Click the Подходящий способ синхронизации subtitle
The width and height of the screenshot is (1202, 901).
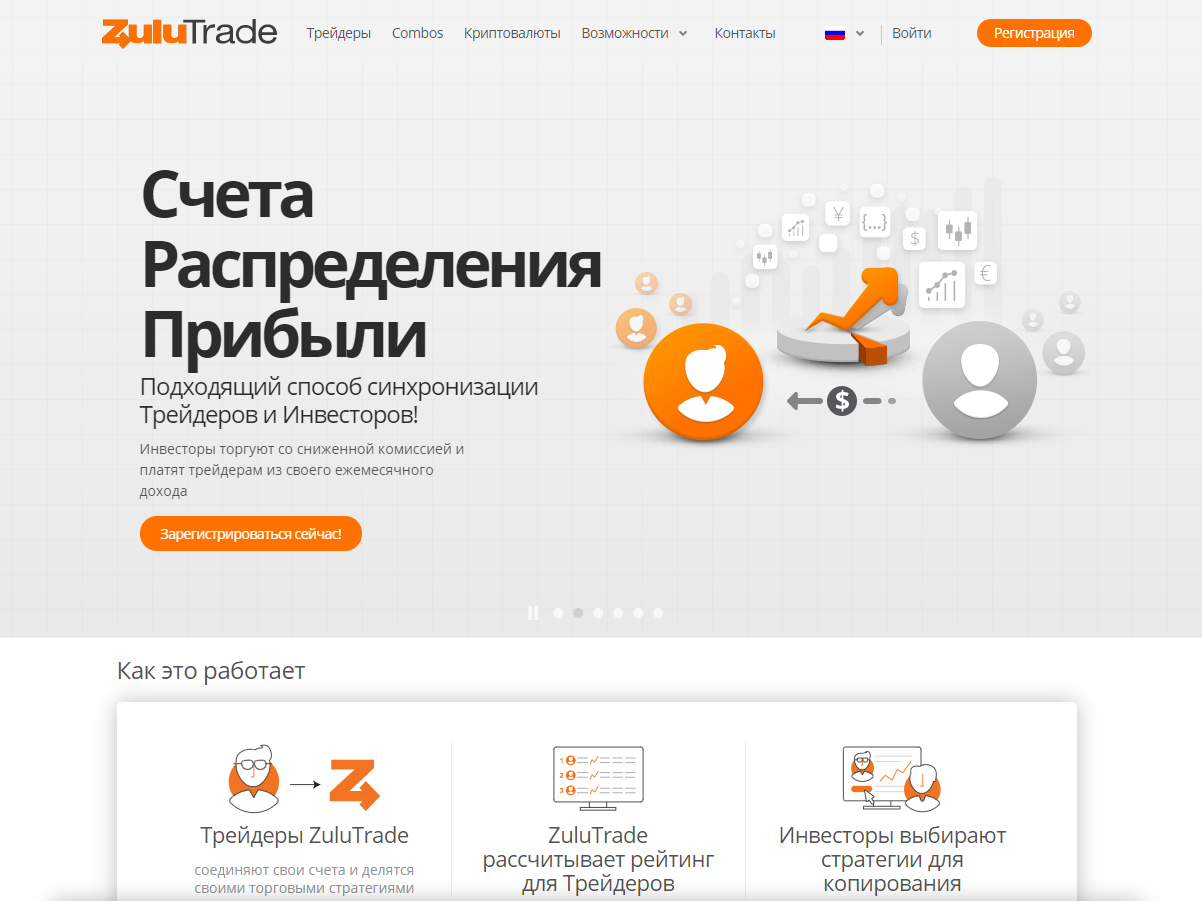click(x=339, y=400)
